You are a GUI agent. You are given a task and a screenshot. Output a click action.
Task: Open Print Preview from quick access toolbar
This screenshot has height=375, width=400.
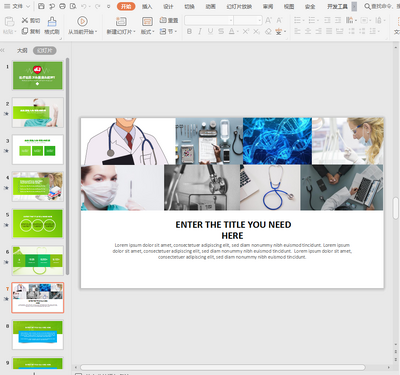coord(73,6)
